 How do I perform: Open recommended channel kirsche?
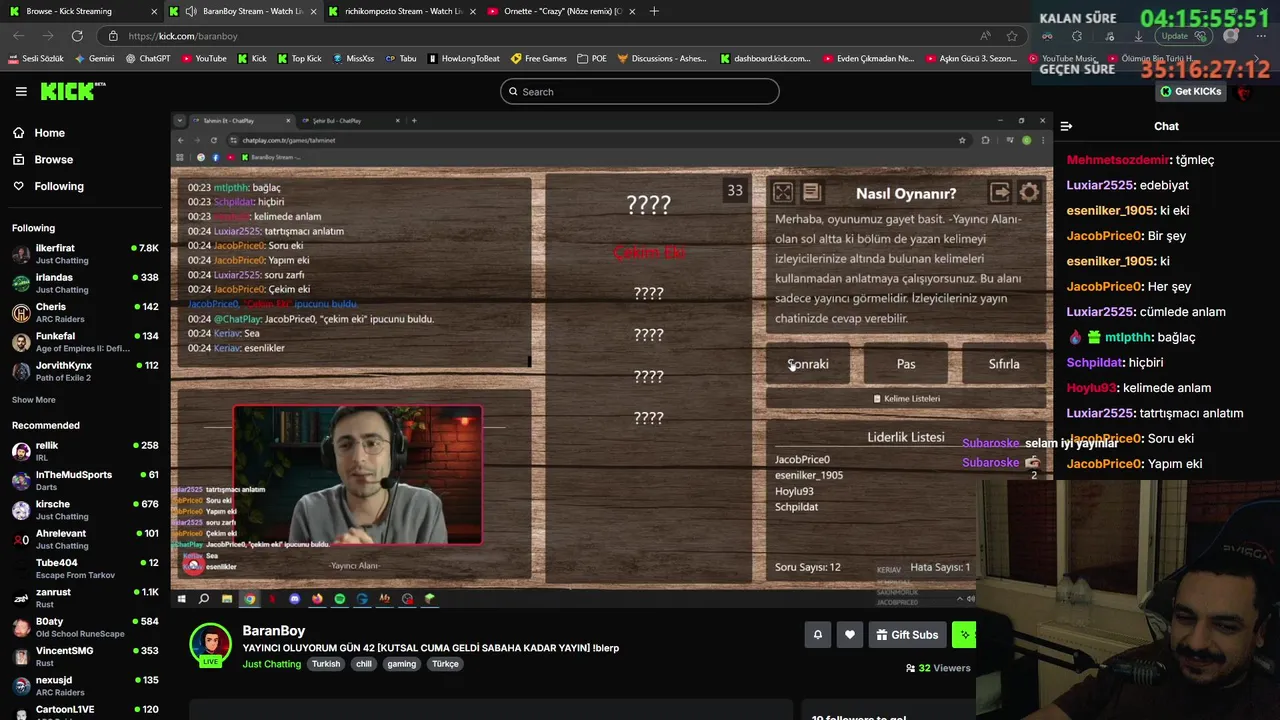tap(85, 510)
